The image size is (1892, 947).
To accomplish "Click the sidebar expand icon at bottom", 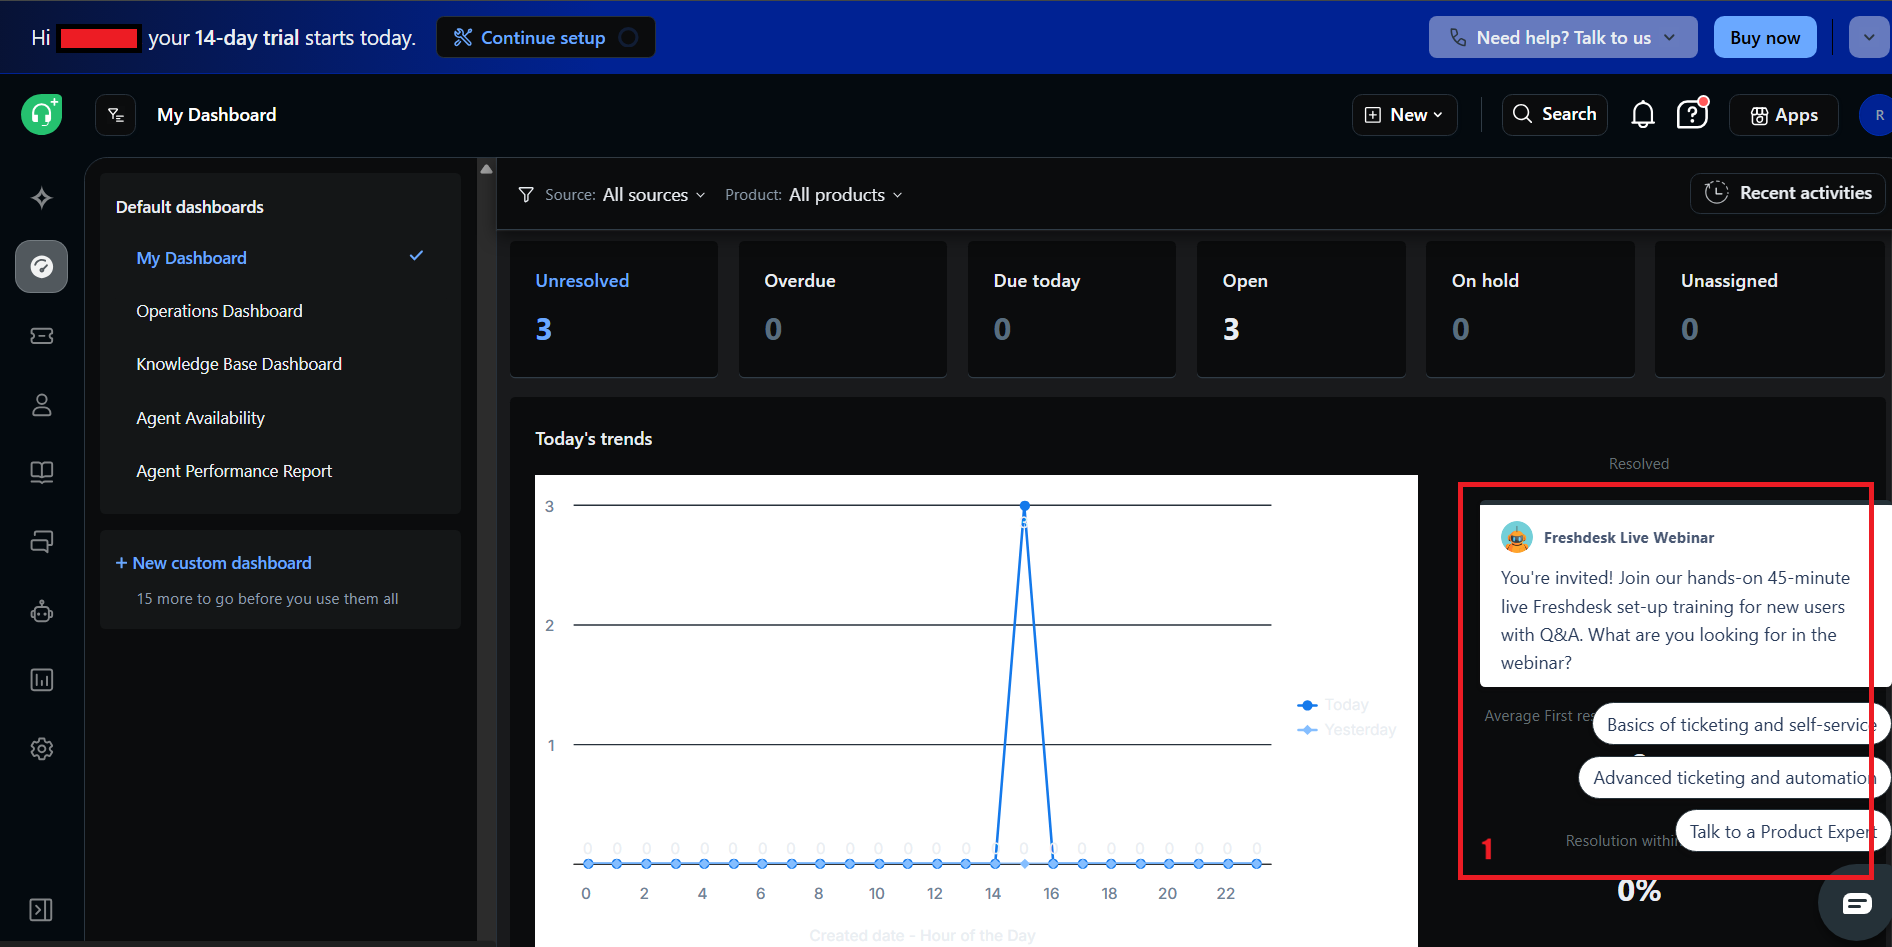I will 41,910.
